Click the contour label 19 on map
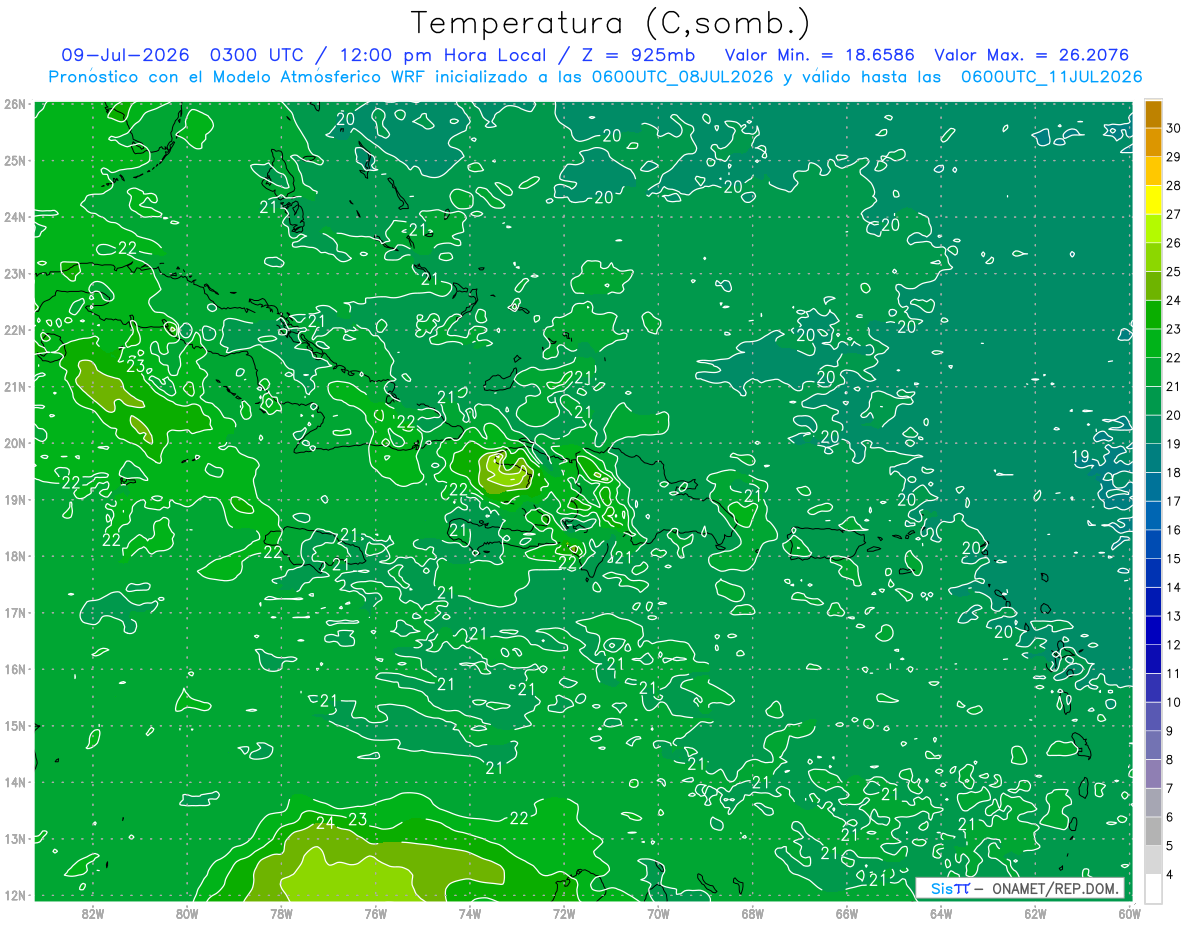This screenshot has width=1200, height=927. 1080,457
